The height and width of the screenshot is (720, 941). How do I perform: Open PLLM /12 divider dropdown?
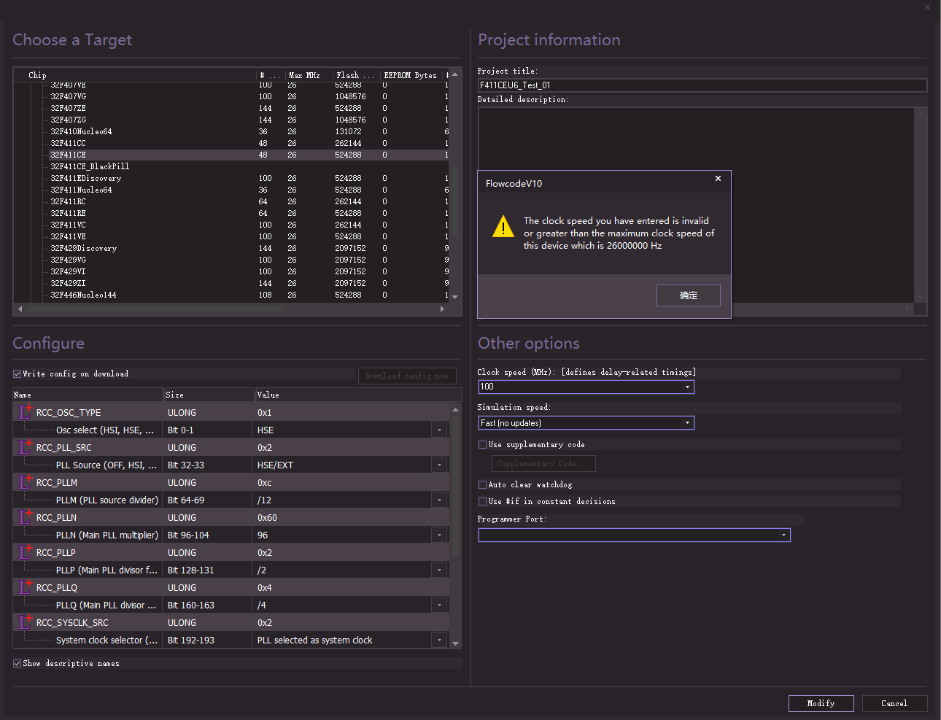(x=439, y=500)
